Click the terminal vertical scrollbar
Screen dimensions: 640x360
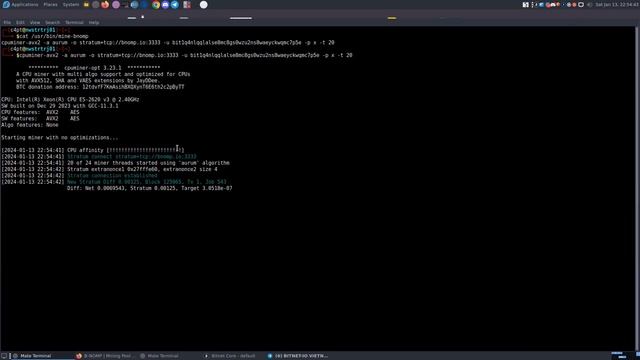[637, 188]
